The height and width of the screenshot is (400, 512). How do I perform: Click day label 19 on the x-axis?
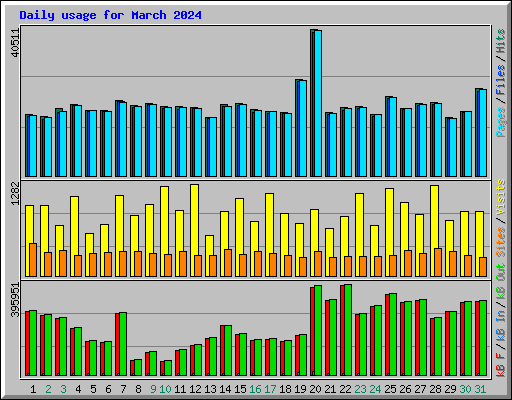tap(300, 389)
